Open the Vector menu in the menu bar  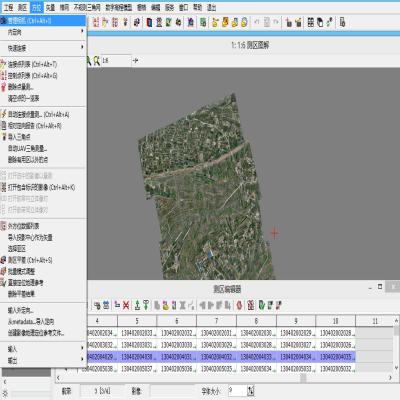tap(50, 7)
